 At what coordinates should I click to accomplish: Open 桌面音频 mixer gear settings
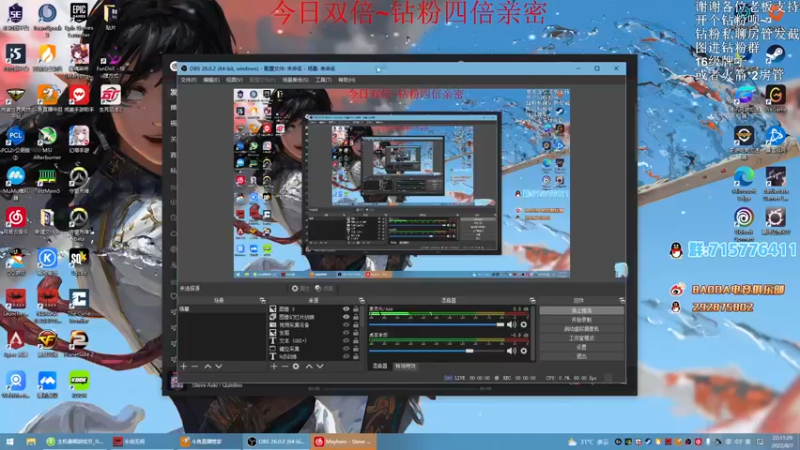click(x=523, y=351)
